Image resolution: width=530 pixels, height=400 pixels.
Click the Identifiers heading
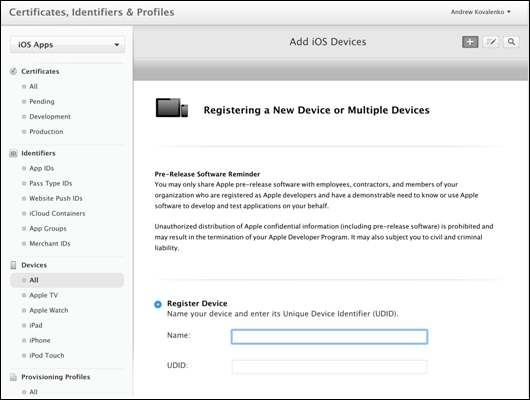[x=38, y=153]
